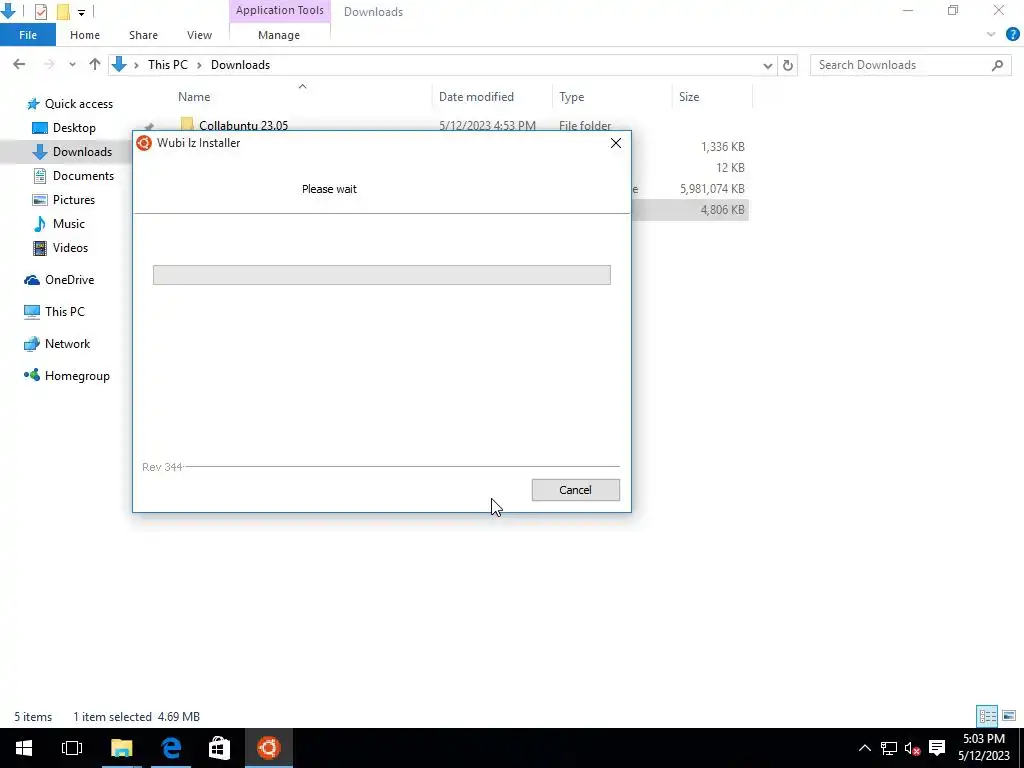Click the Forward navigation arrow
Image resolution: width=1024 pixels, height=768 pixels.
[49, 65]
